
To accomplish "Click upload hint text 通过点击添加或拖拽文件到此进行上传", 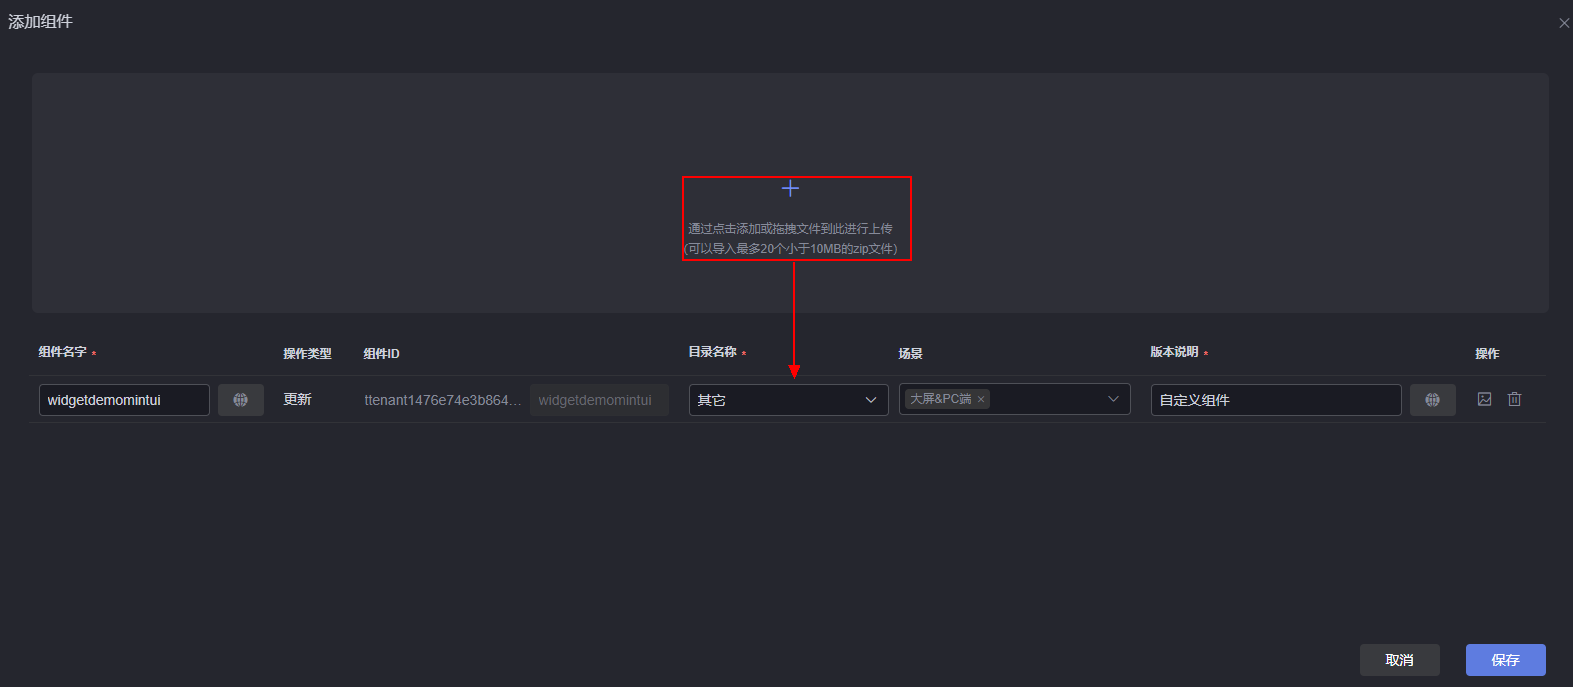I will tap(790, 229).
